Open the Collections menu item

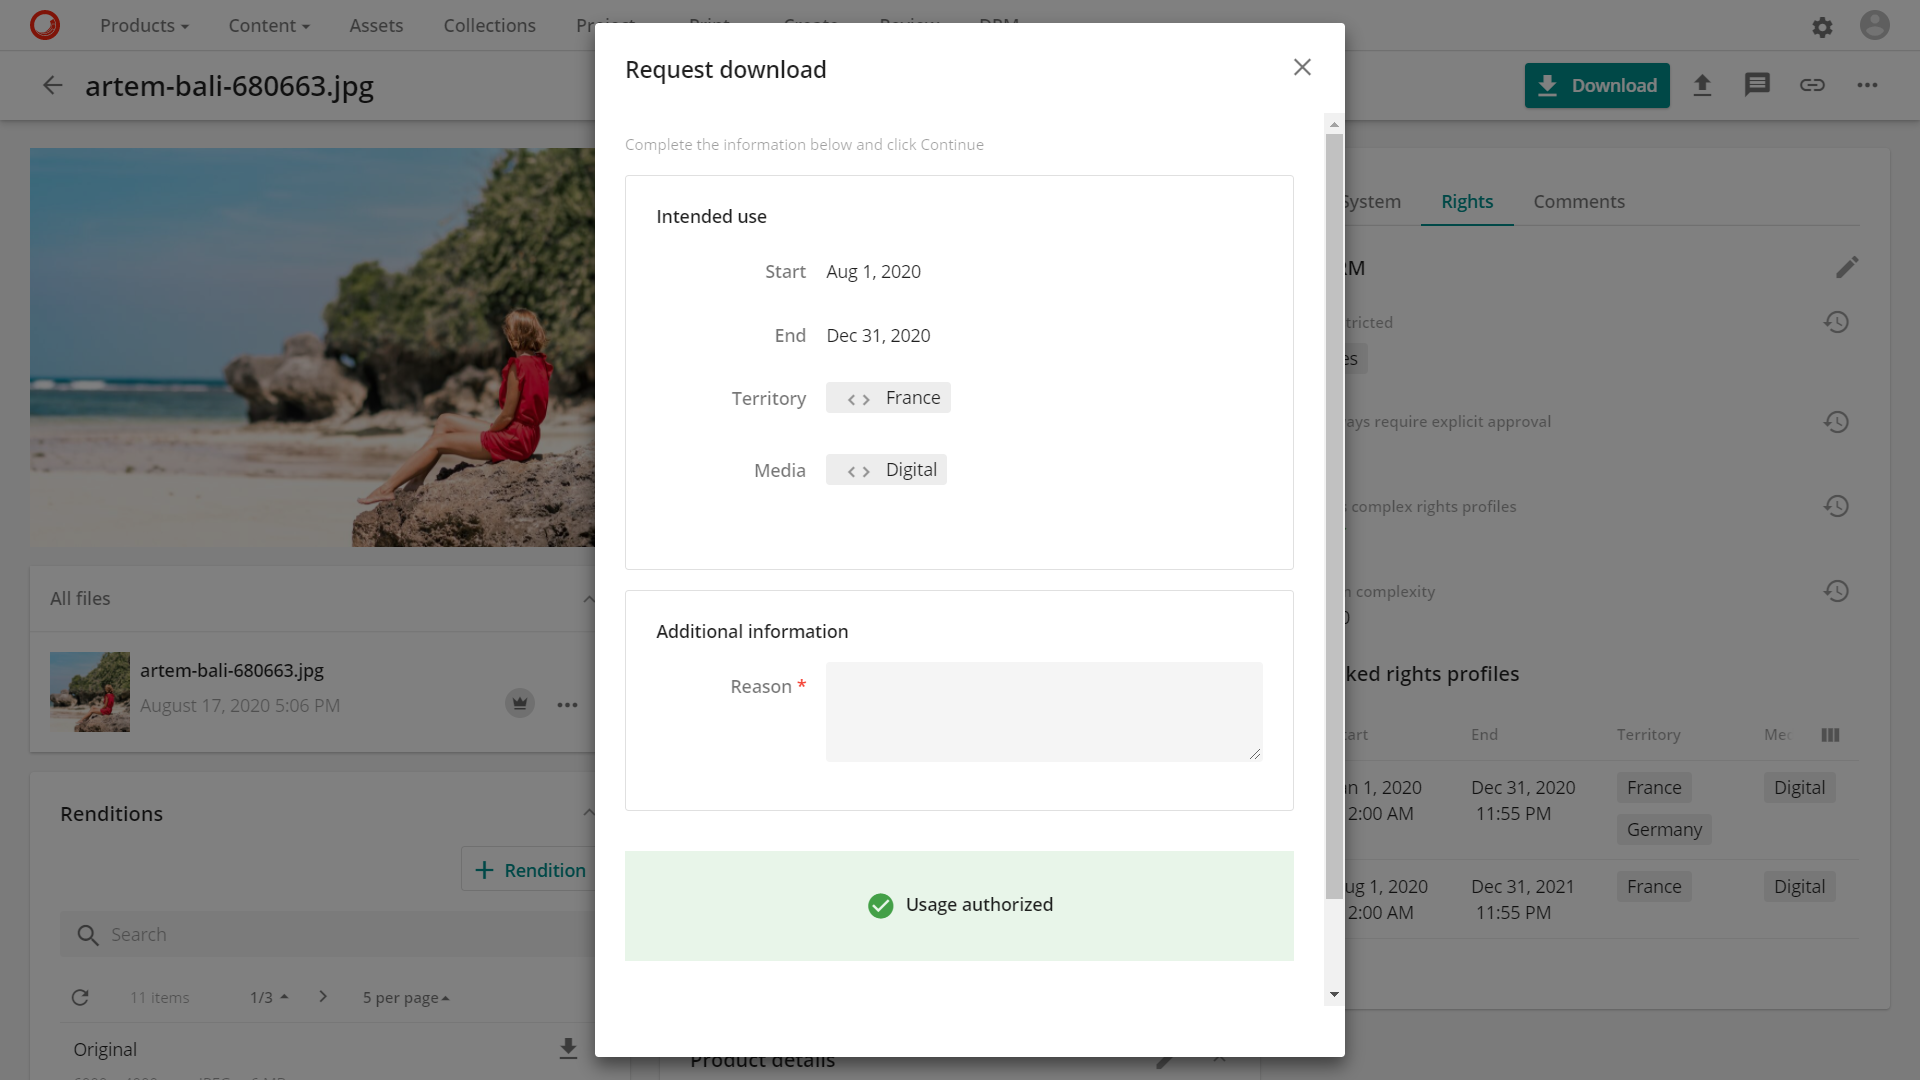point(489,26)
